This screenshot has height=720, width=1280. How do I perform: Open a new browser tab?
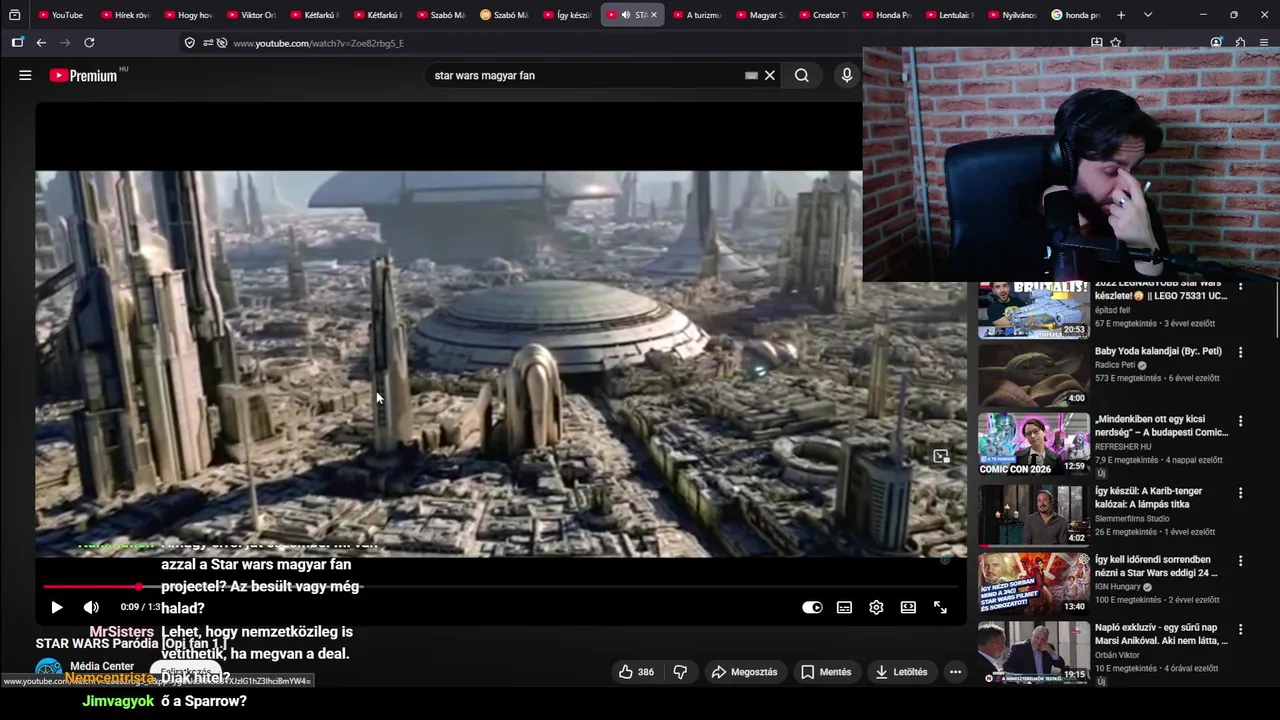coord(1121,15)
